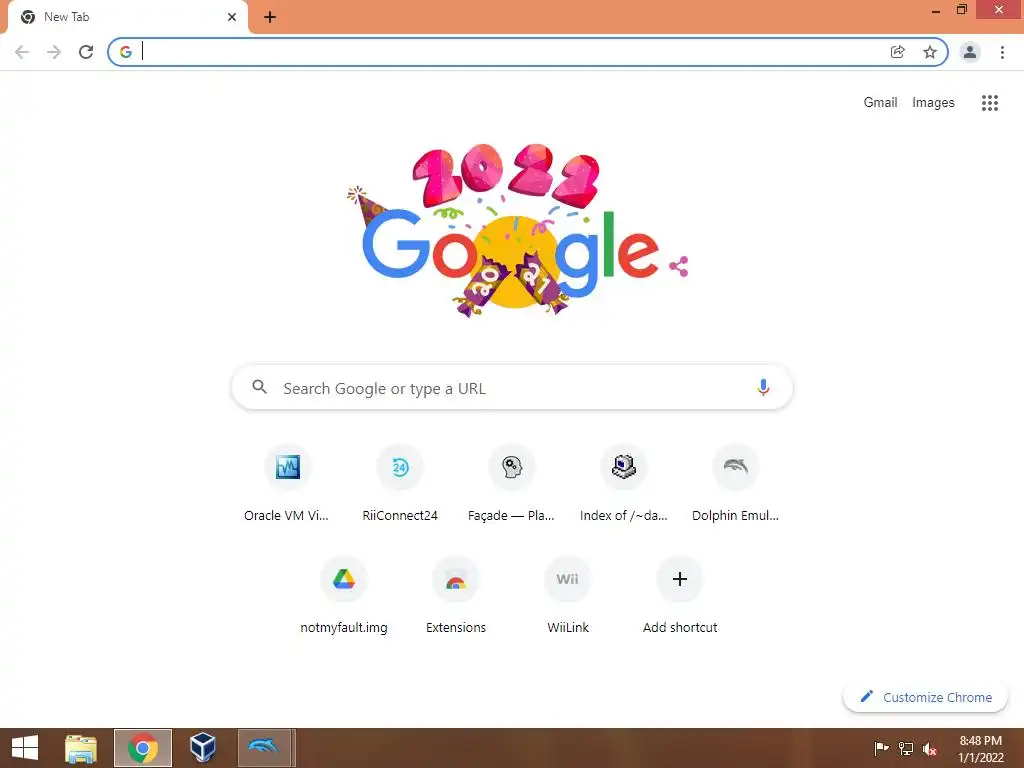Share the doodle with the pink share icon
Viewport: 1024px width, 768px height.
point(679,266)
